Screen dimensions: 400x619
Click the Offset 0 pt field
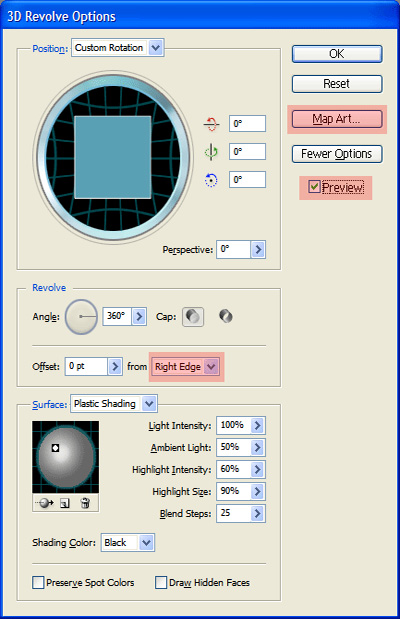[86, 366]
